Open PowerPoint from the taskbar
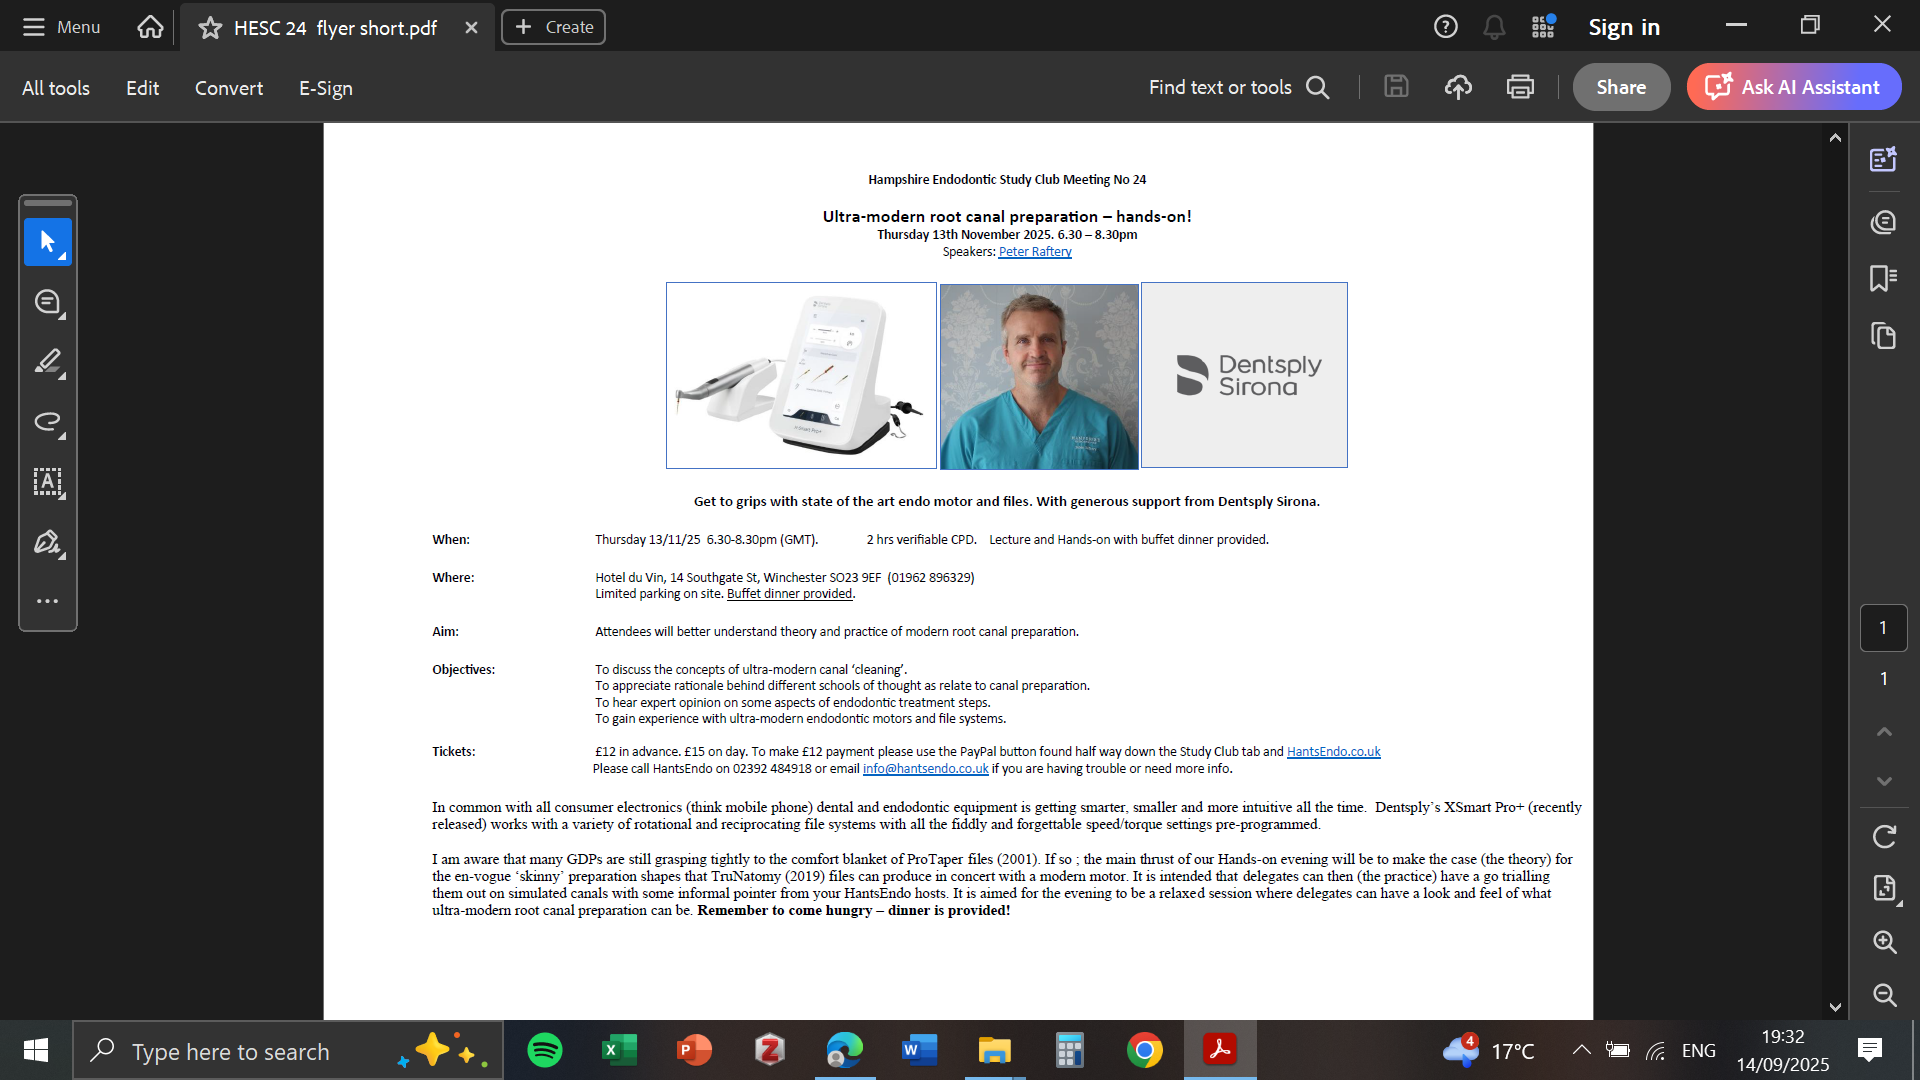 point(694,1050)
